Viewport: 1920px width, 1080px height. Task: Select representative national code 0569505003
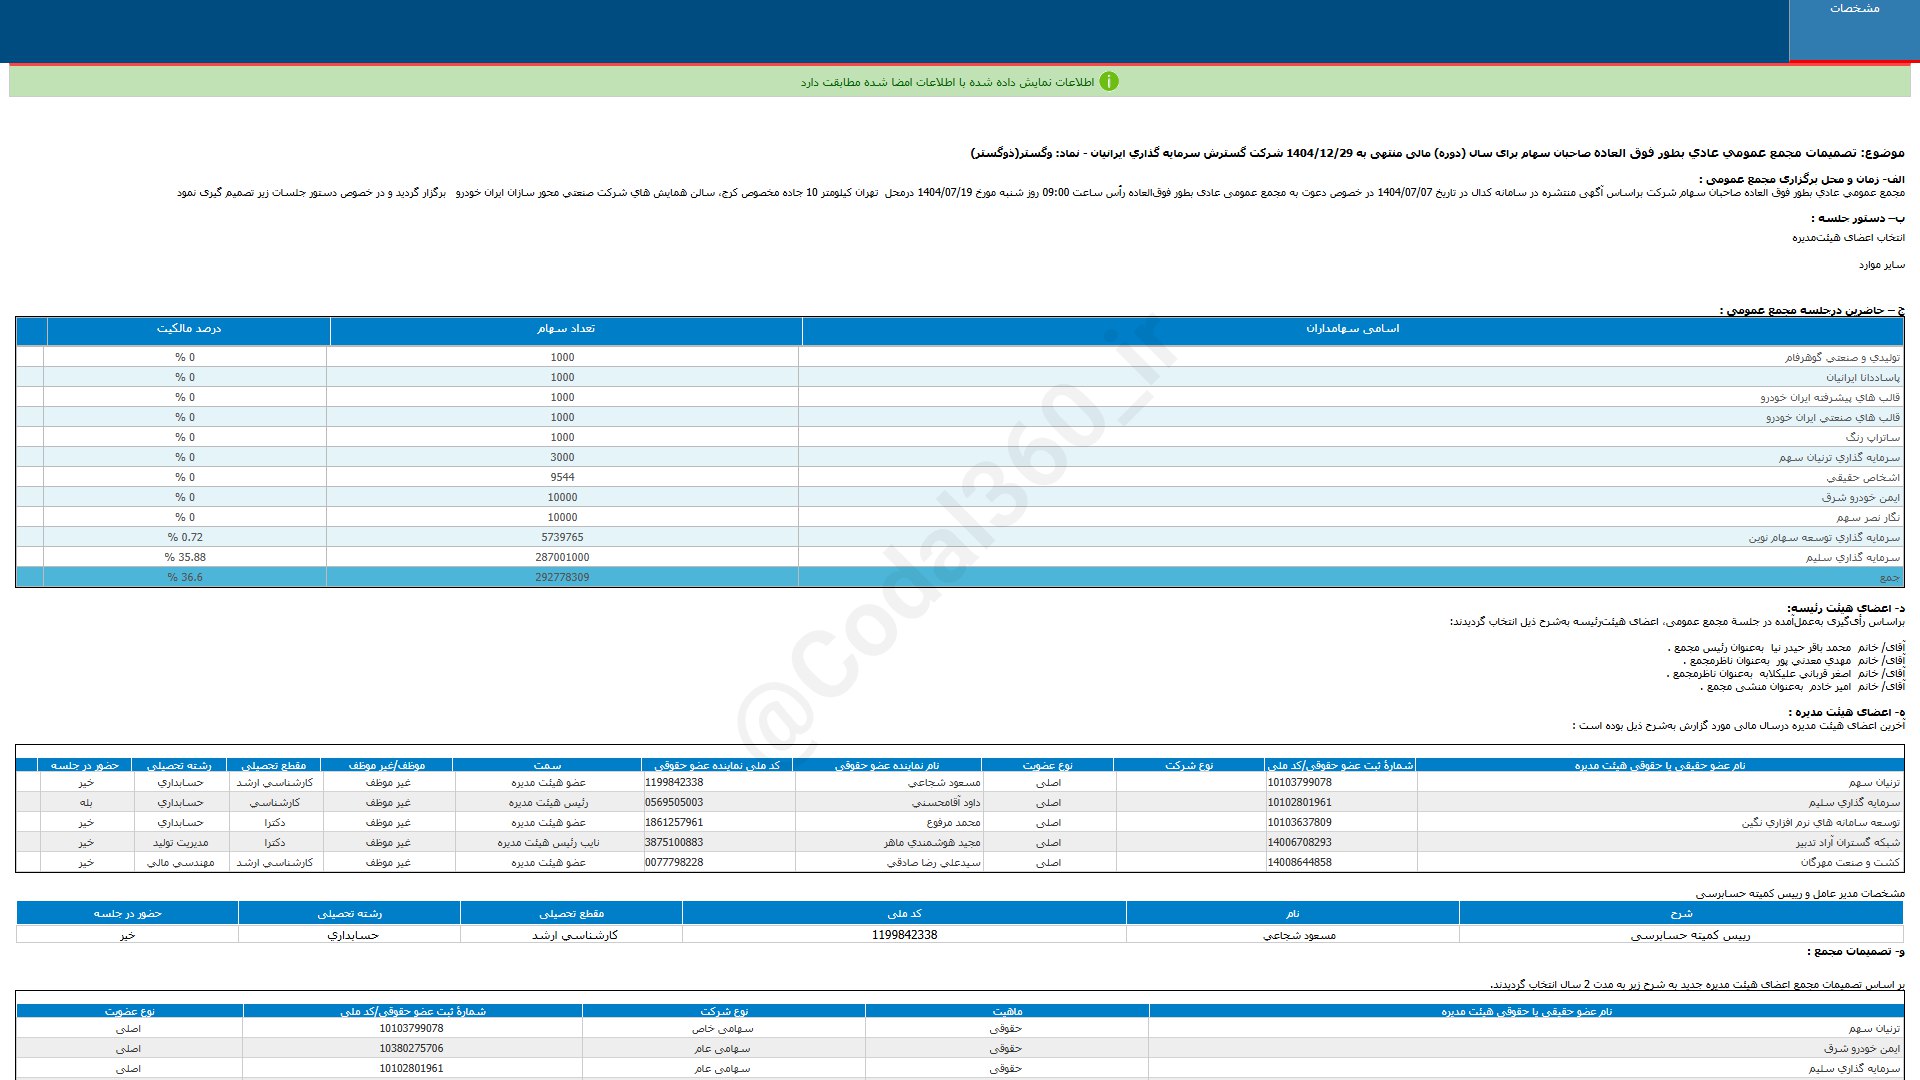(674, 802)
